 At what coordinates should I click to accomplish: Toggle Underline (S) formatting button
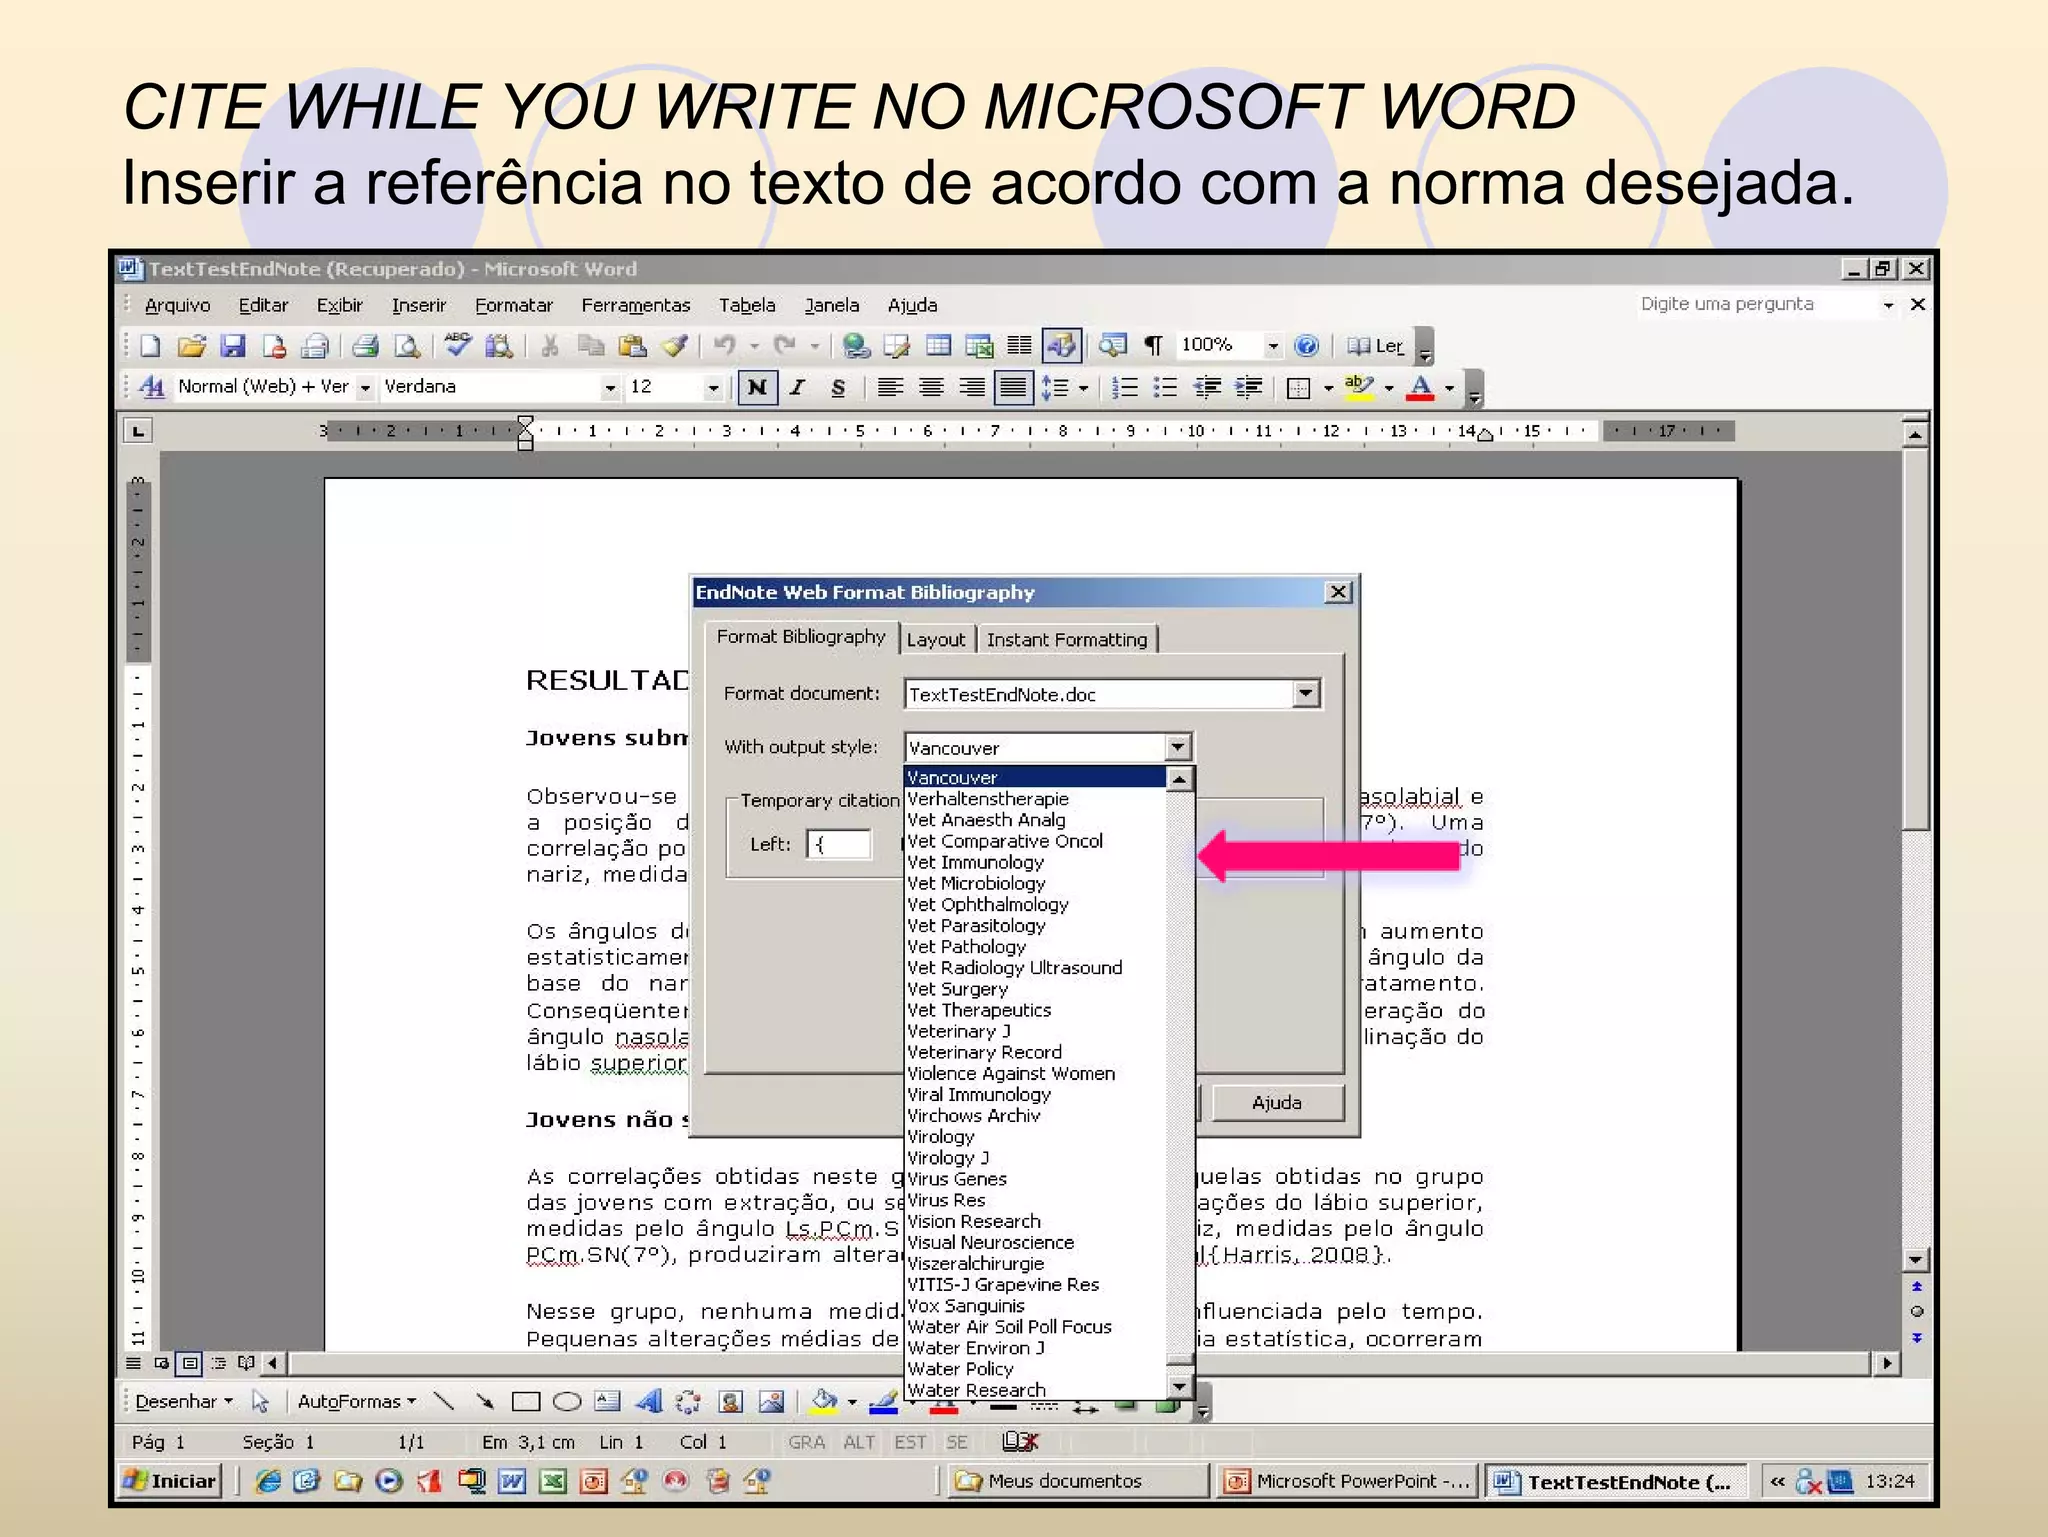tap(838, 387)
